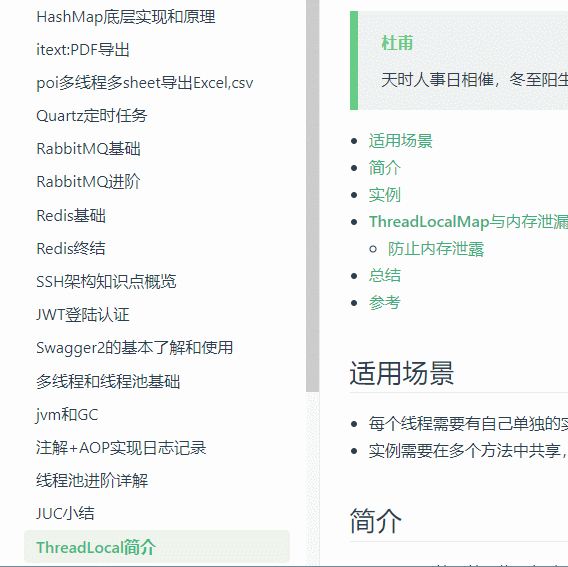
Task: Go to JWT登陆认证 page
Action: click(83, 314)
